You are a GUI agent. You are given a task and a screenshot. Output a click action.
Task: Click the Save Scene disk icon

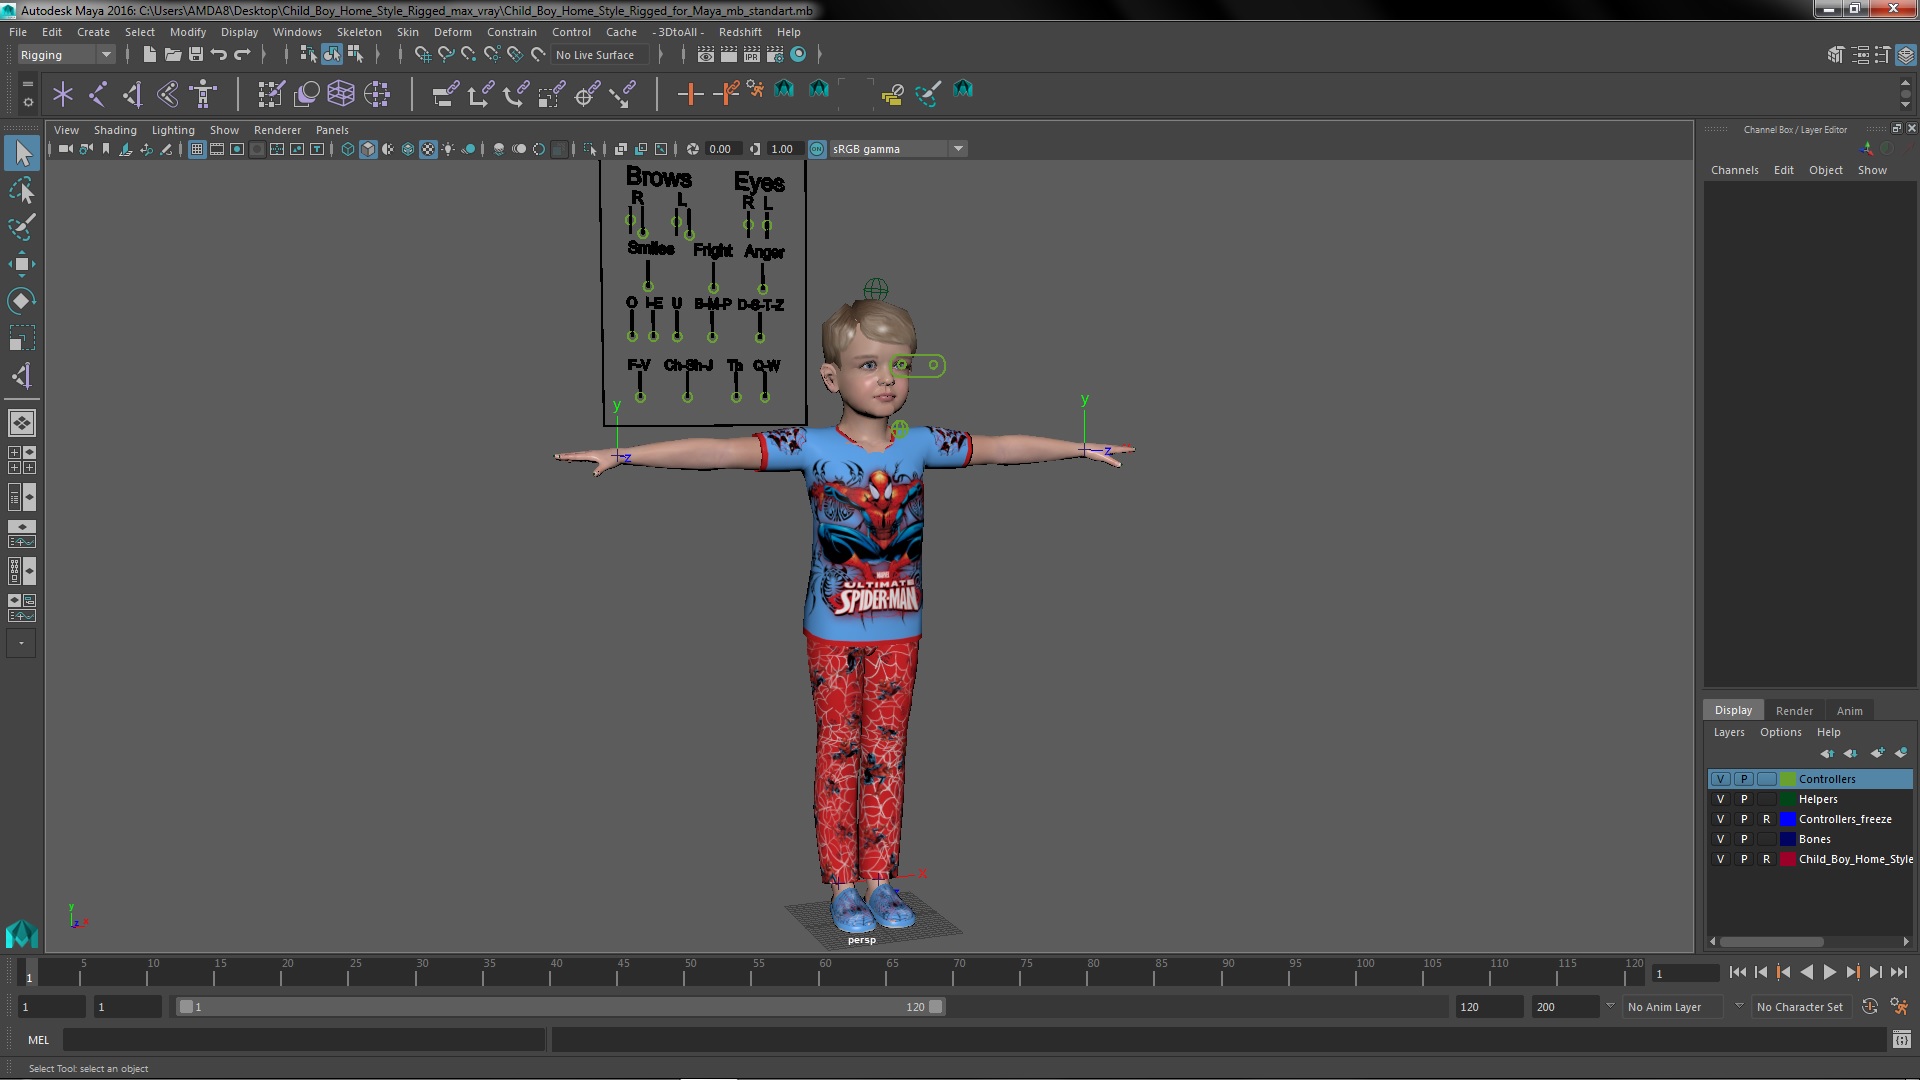pos(196,54)
